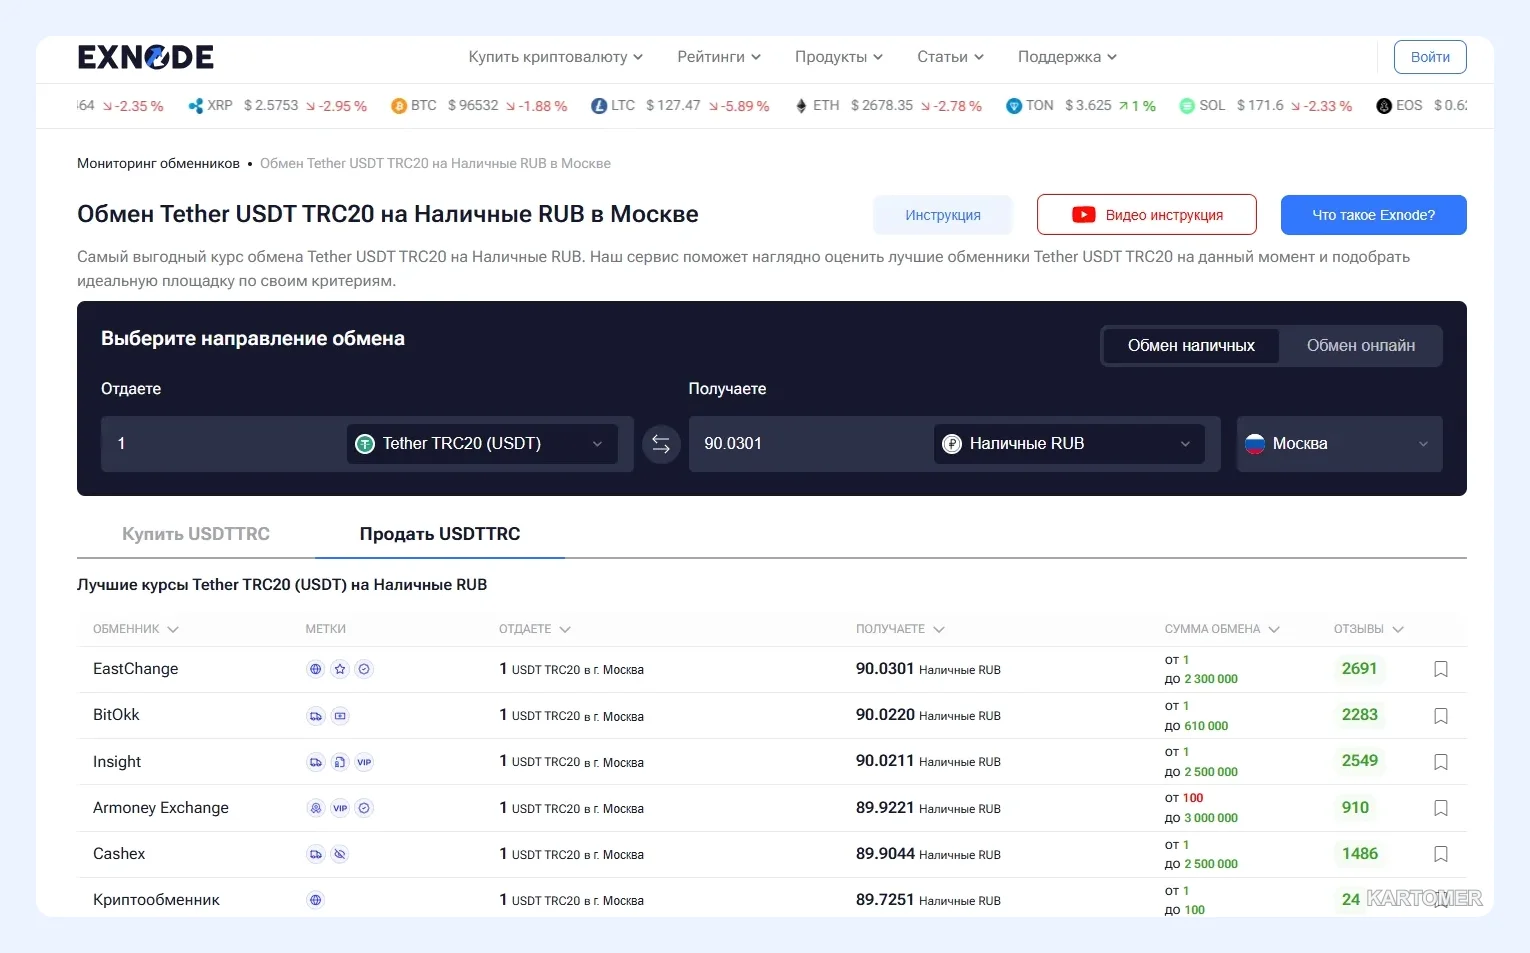Screen dimensions: 1530x953
Task: Open the Поддержка menu
Action: point(1067,57)
